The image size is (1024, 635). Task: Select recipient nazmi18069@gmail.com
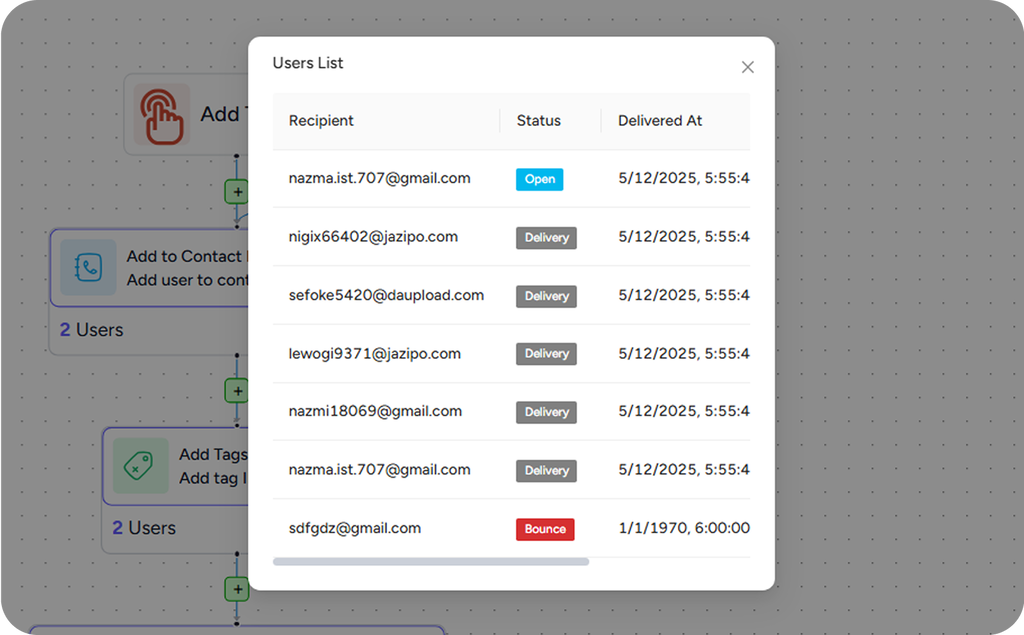(375, 411)
